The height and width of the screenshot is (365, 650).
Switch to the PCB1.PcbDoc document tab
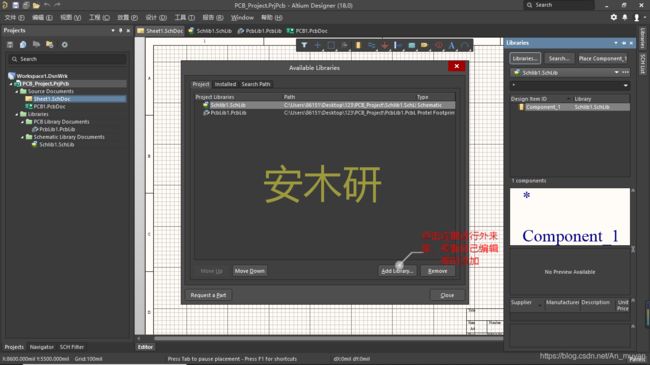[307, 31]
